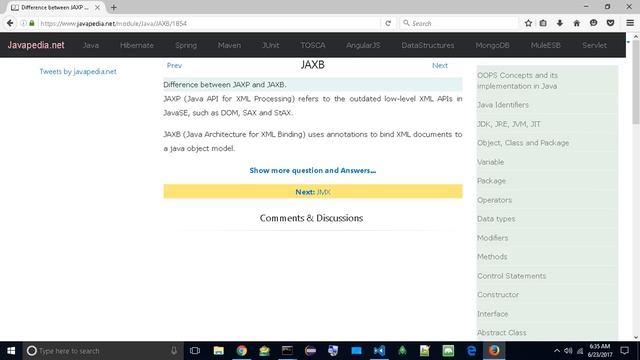The image size is (640, 360).
Task: Click the site info icon in address bar
Action: click(24, 23)
